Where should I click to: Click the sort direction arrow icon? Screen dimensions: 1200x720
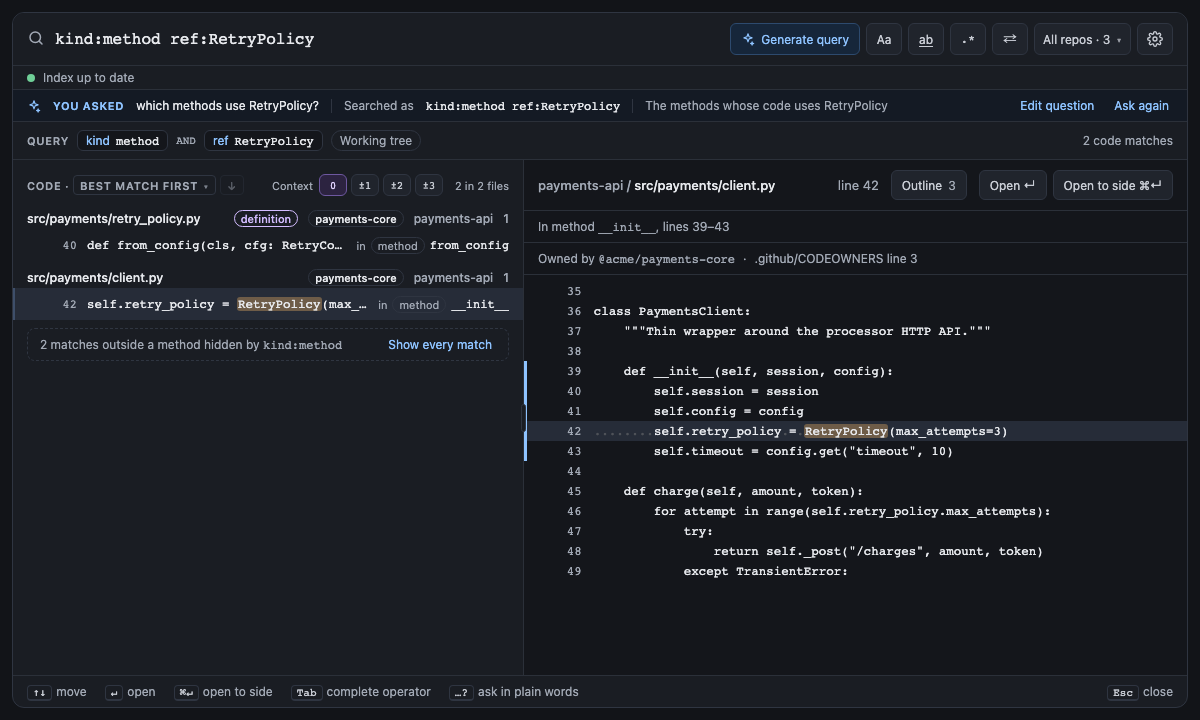click(231, 186)
